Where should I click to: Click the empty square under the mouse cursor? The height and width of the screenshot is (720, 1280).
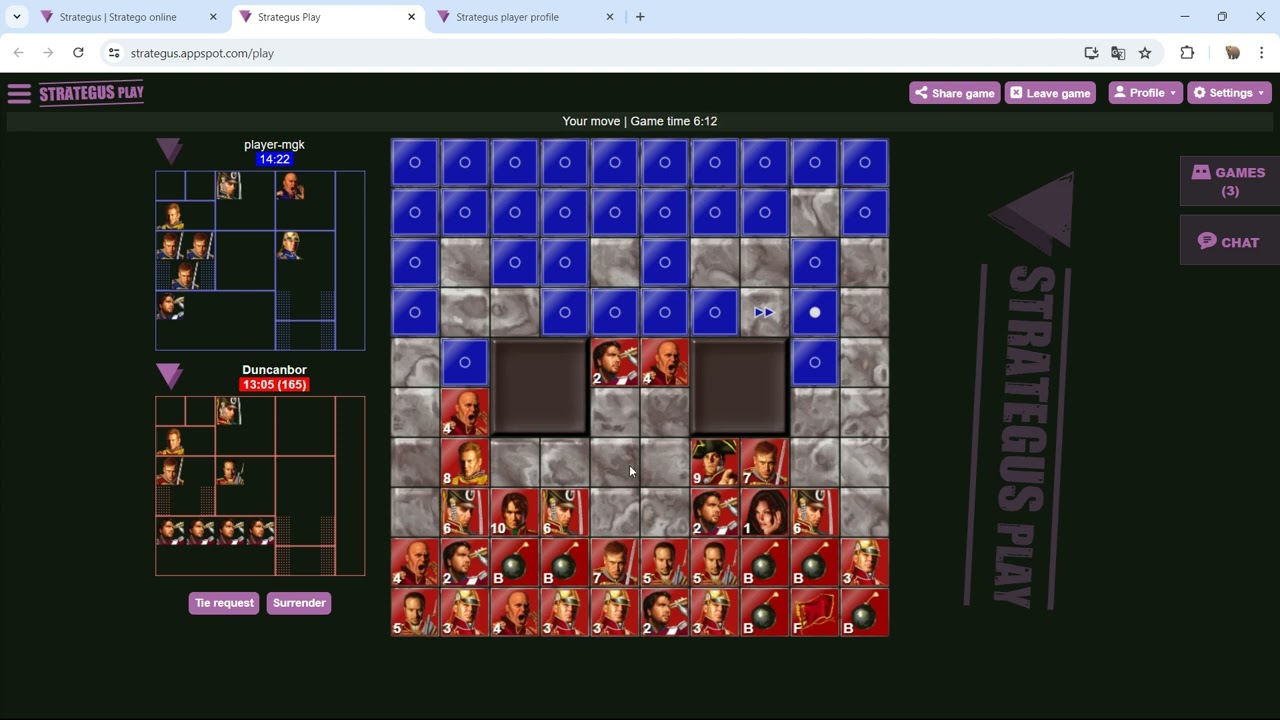pos(614,462)
